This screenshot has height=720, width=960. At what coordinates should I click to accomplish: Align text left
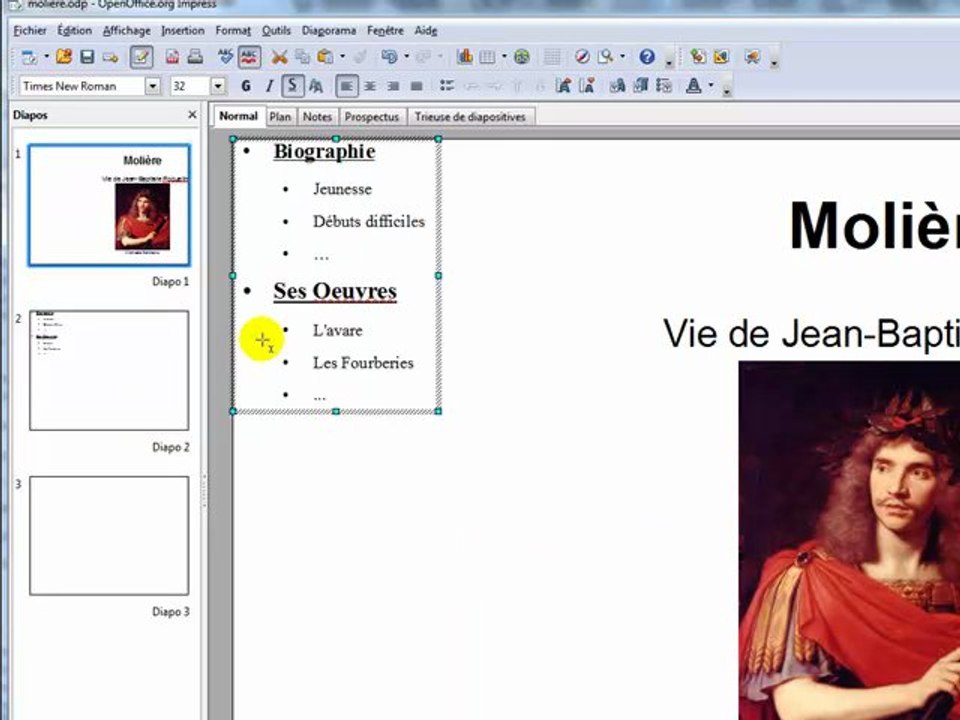[347, 86]
